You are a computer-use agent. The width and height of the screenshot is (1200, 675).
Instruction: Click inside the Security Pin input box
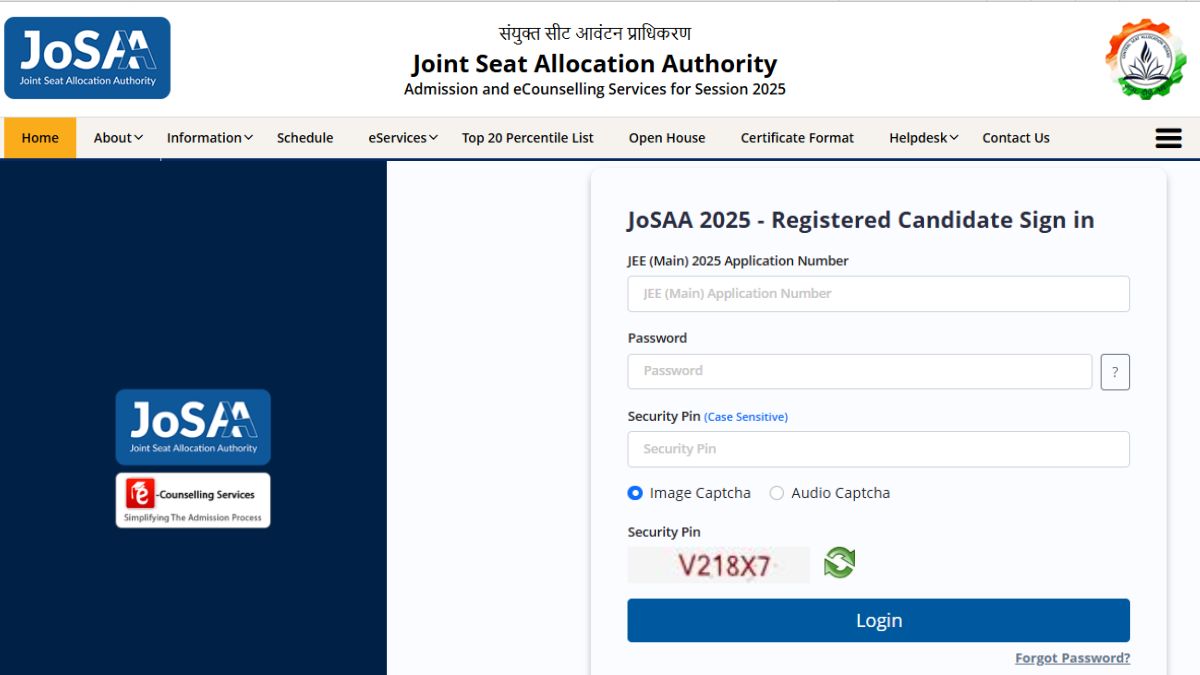(878, 449)
